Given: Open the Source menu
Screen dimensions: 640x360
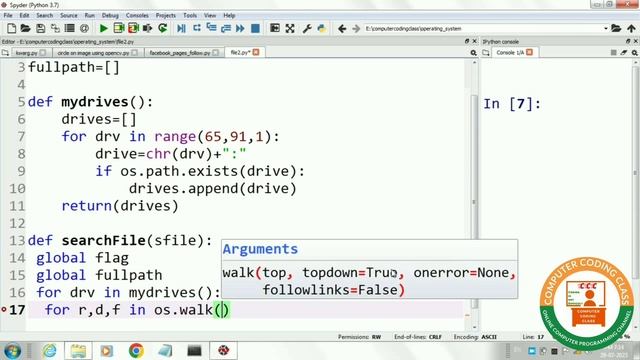Looking at the screenshot, I should [x=69, y=15].
